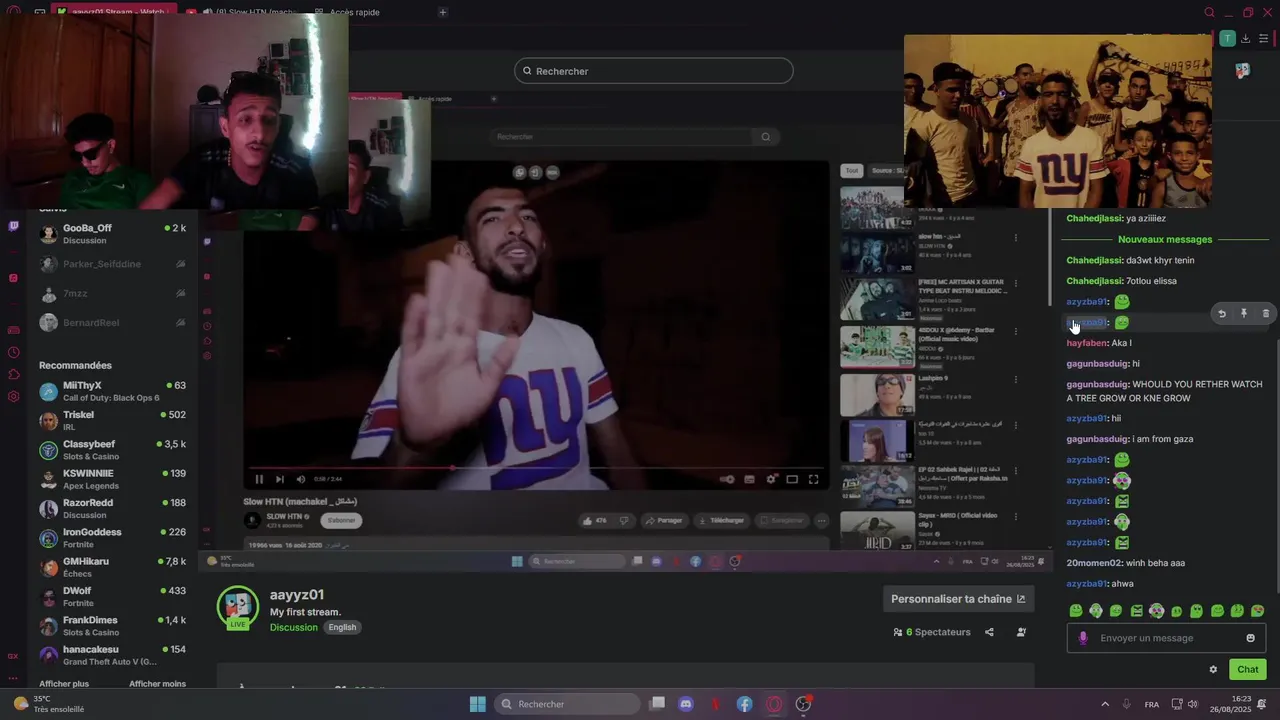
Task: Open Discord from taskbar
Action: pyautogui.click(x=686, y=704)
